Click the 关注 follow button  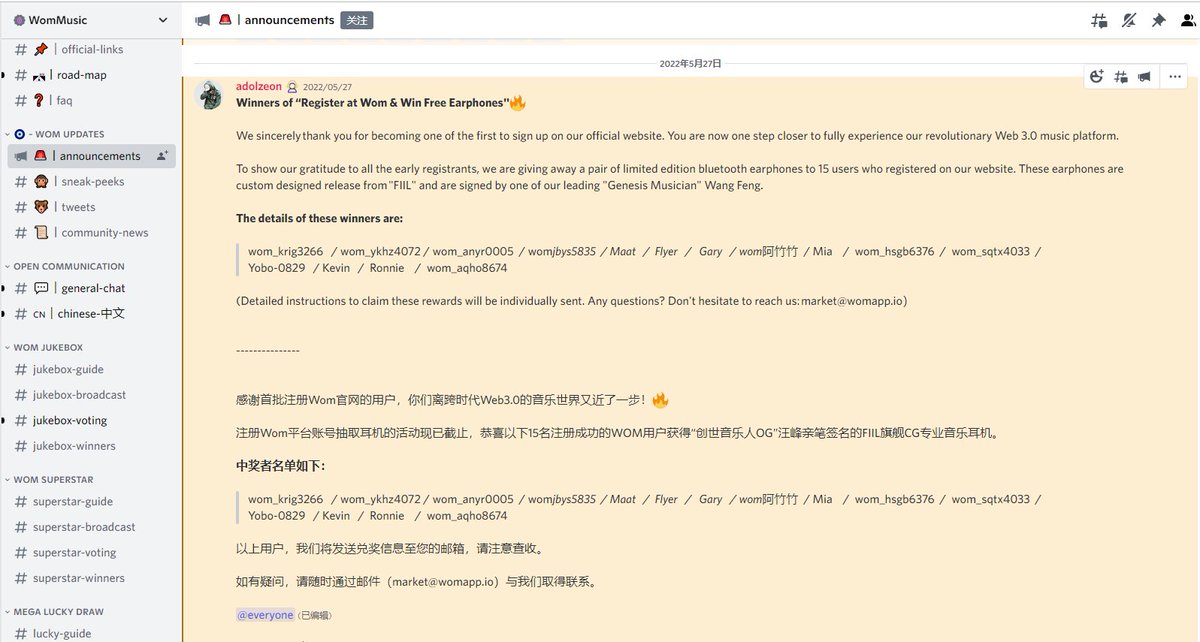click(x=357, y=20)
